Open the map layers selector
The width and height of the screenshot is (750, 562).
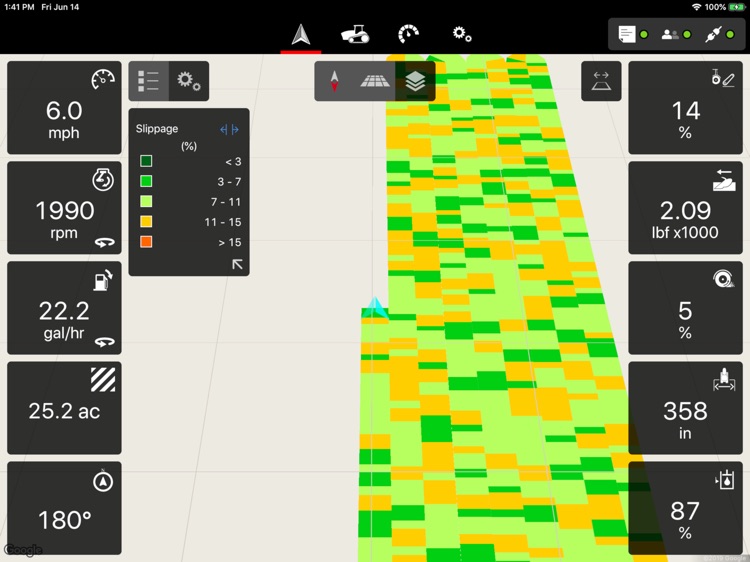415,81
